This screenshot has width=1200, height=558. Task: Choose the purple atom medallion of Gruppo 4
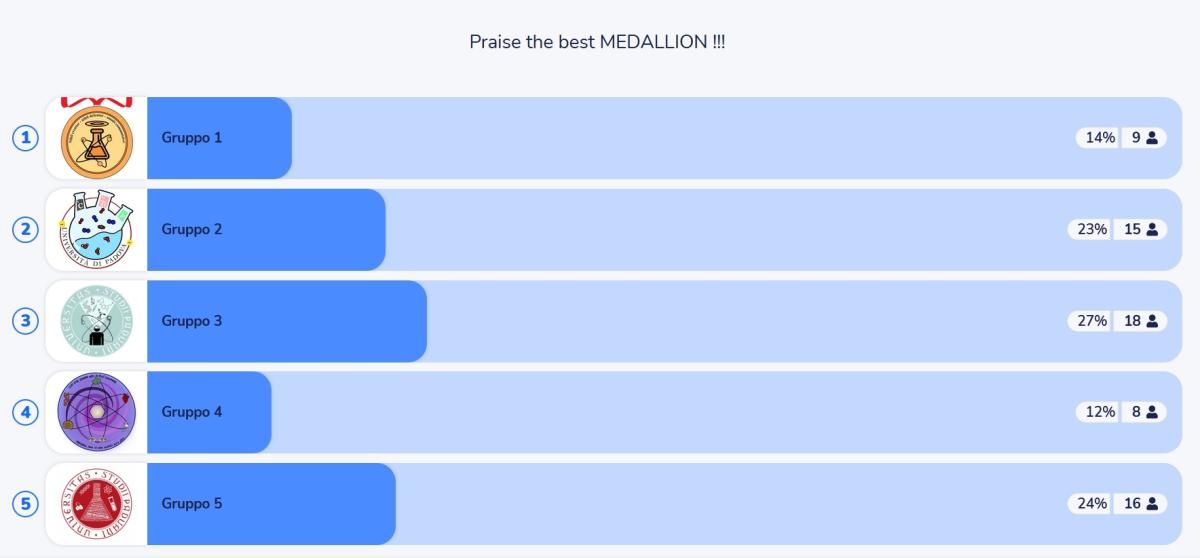(x=97, y=412)
